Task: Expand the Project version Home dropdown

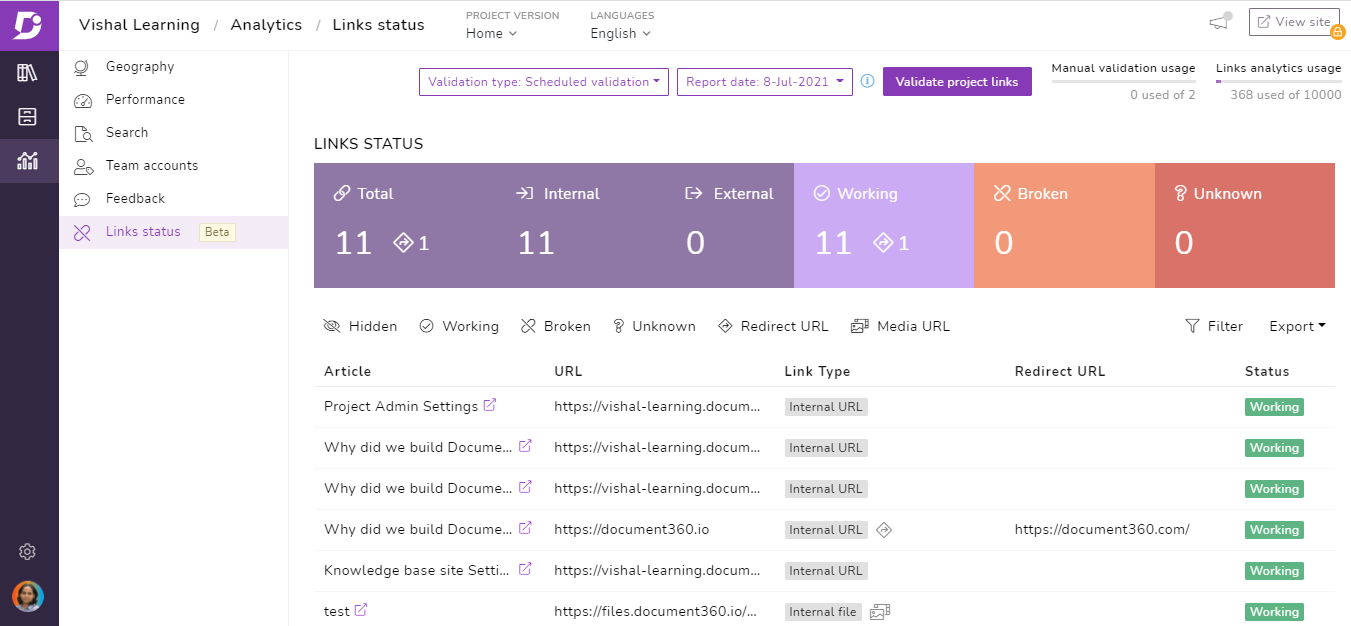Action: tap(491, 33)
